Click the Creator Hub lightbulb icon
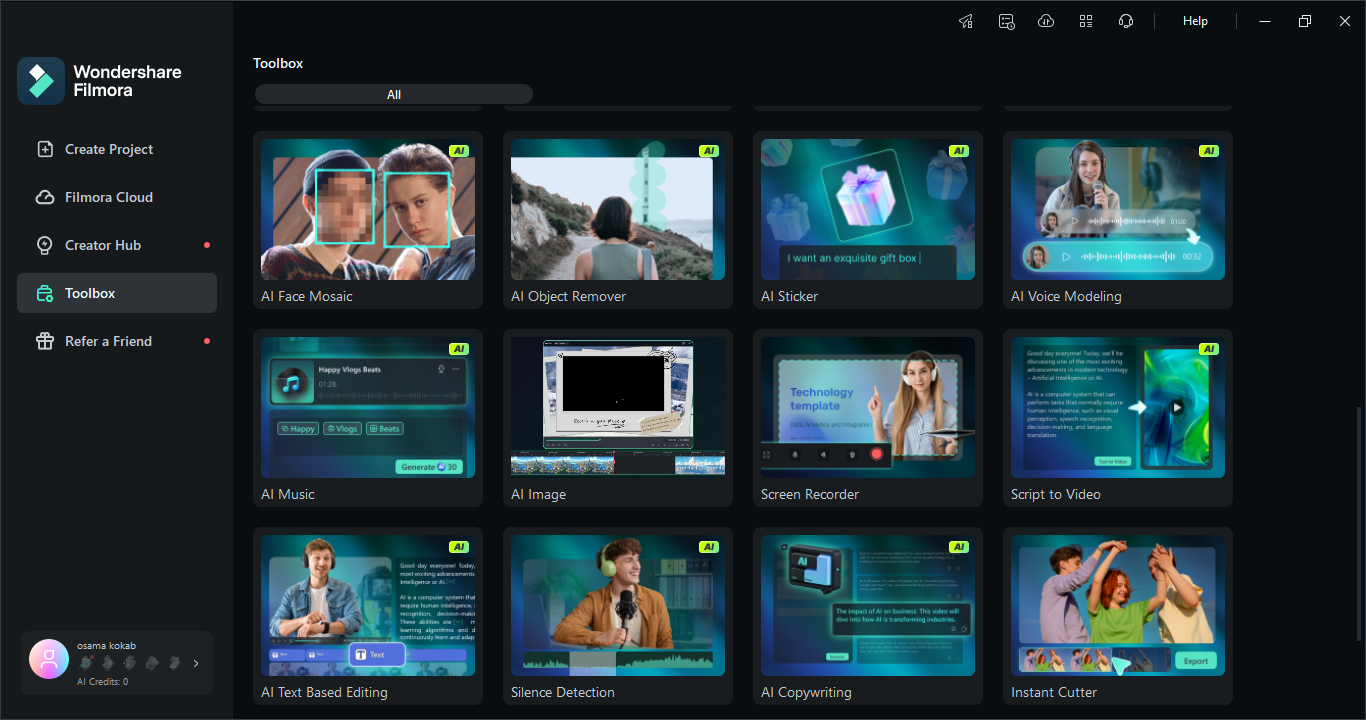Viewport: 1366px width, 720px height. (45, 245)
